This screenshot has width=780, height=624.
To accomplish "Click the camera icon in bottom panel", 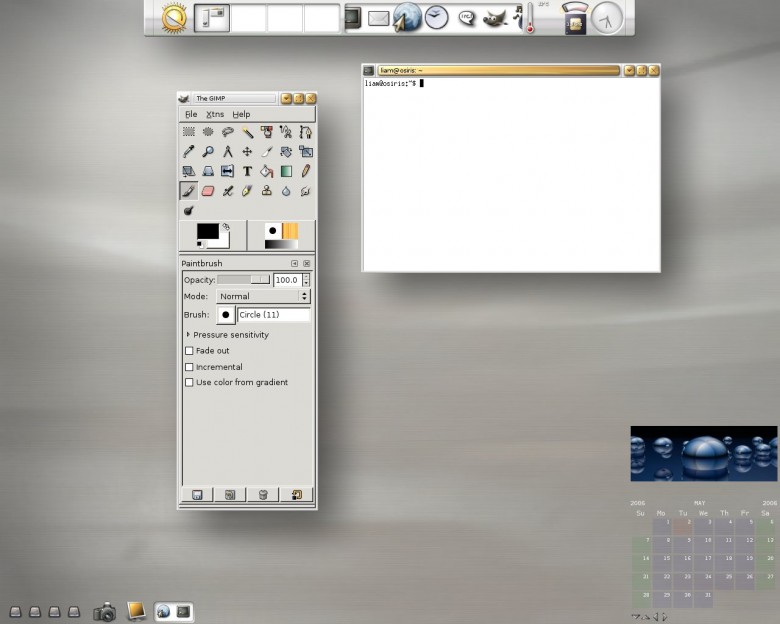I will [x=104, y=612].
